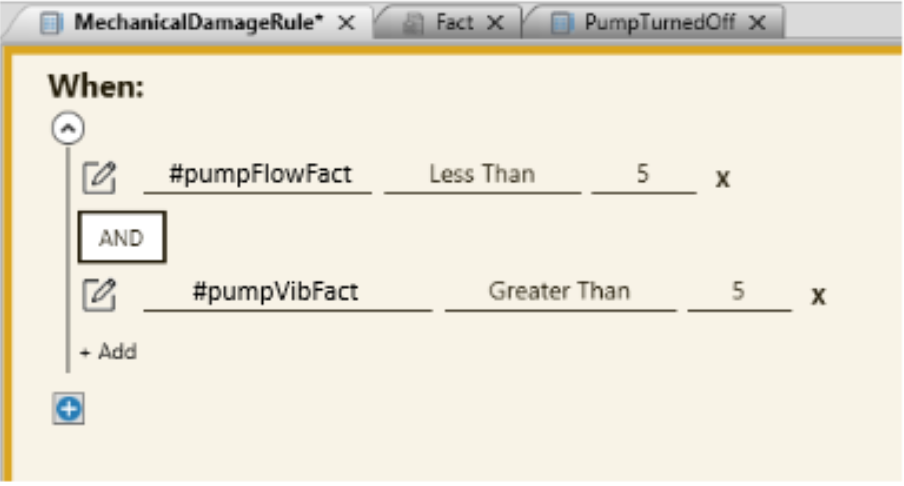This screenshot has height=486, width=904.
Task: Click the value 5 for pumpFlowFact
Action: point(643,176)
